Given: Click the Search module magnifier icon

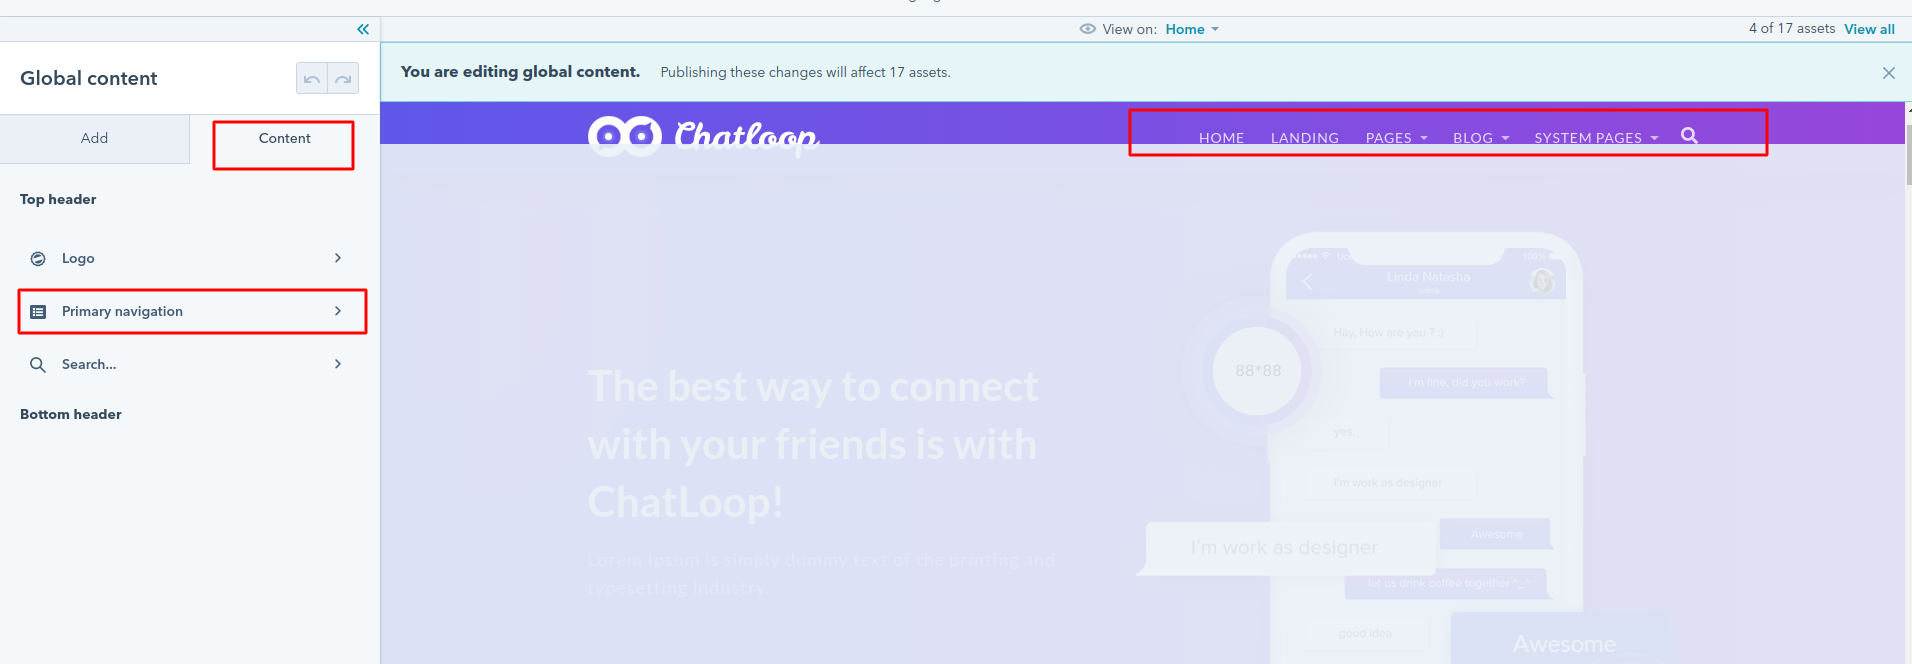Looking at the screenshot, I should coord(38,365).
